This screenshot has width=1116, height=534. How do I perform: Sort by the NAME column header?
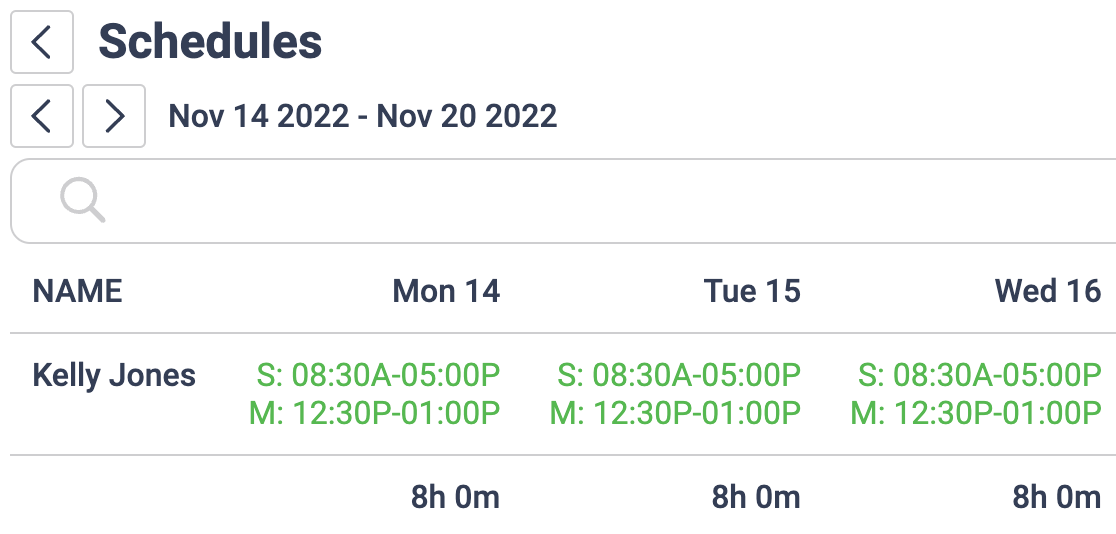coord(78,291)
